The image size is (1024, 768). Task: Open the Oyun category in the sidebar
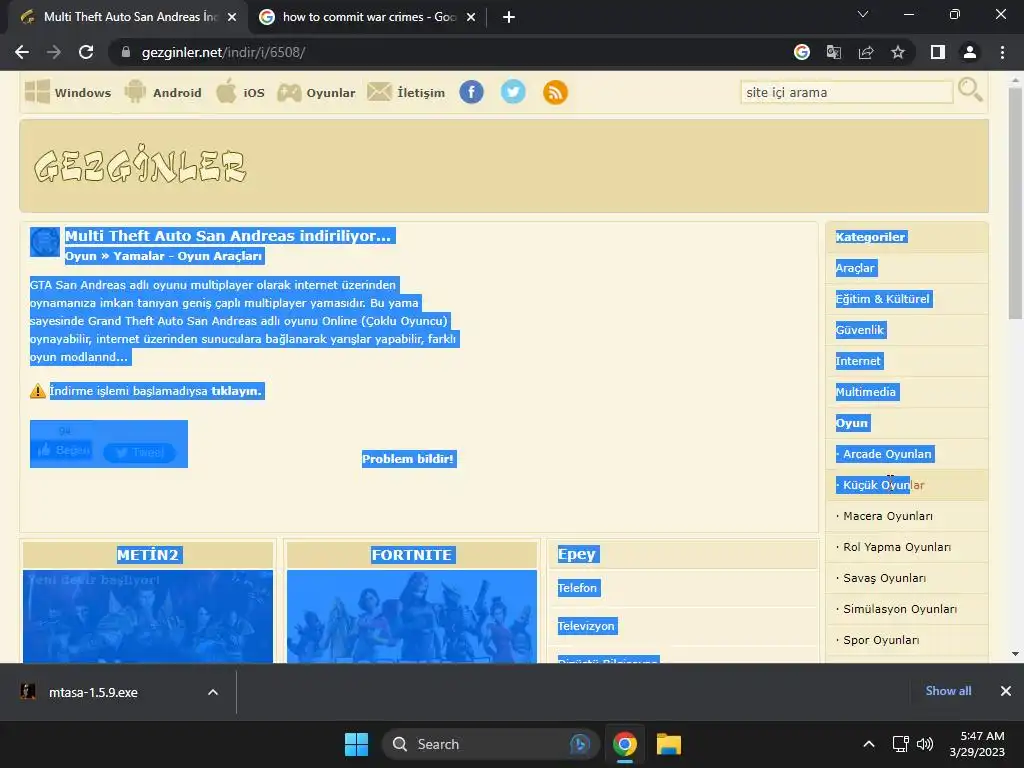(x=852, y=423)
